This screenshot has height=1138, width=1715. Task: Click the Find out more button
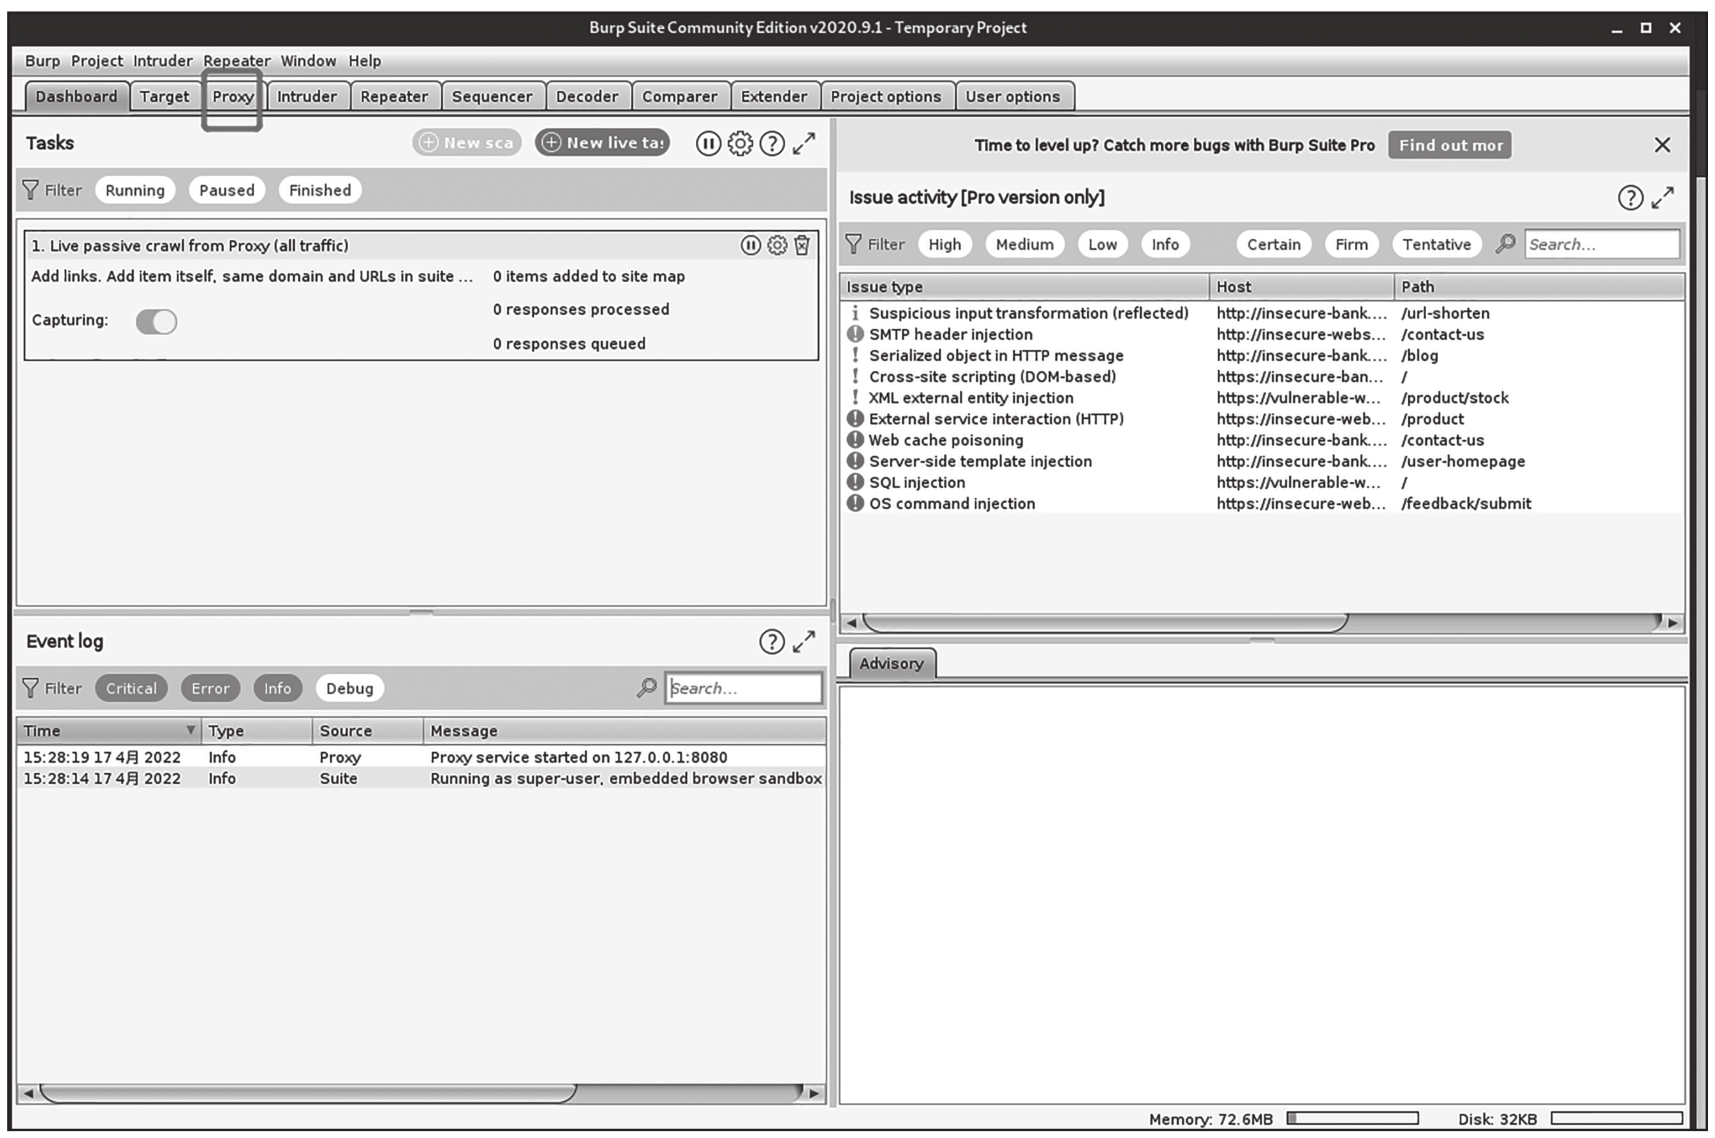coord(1449,145)
